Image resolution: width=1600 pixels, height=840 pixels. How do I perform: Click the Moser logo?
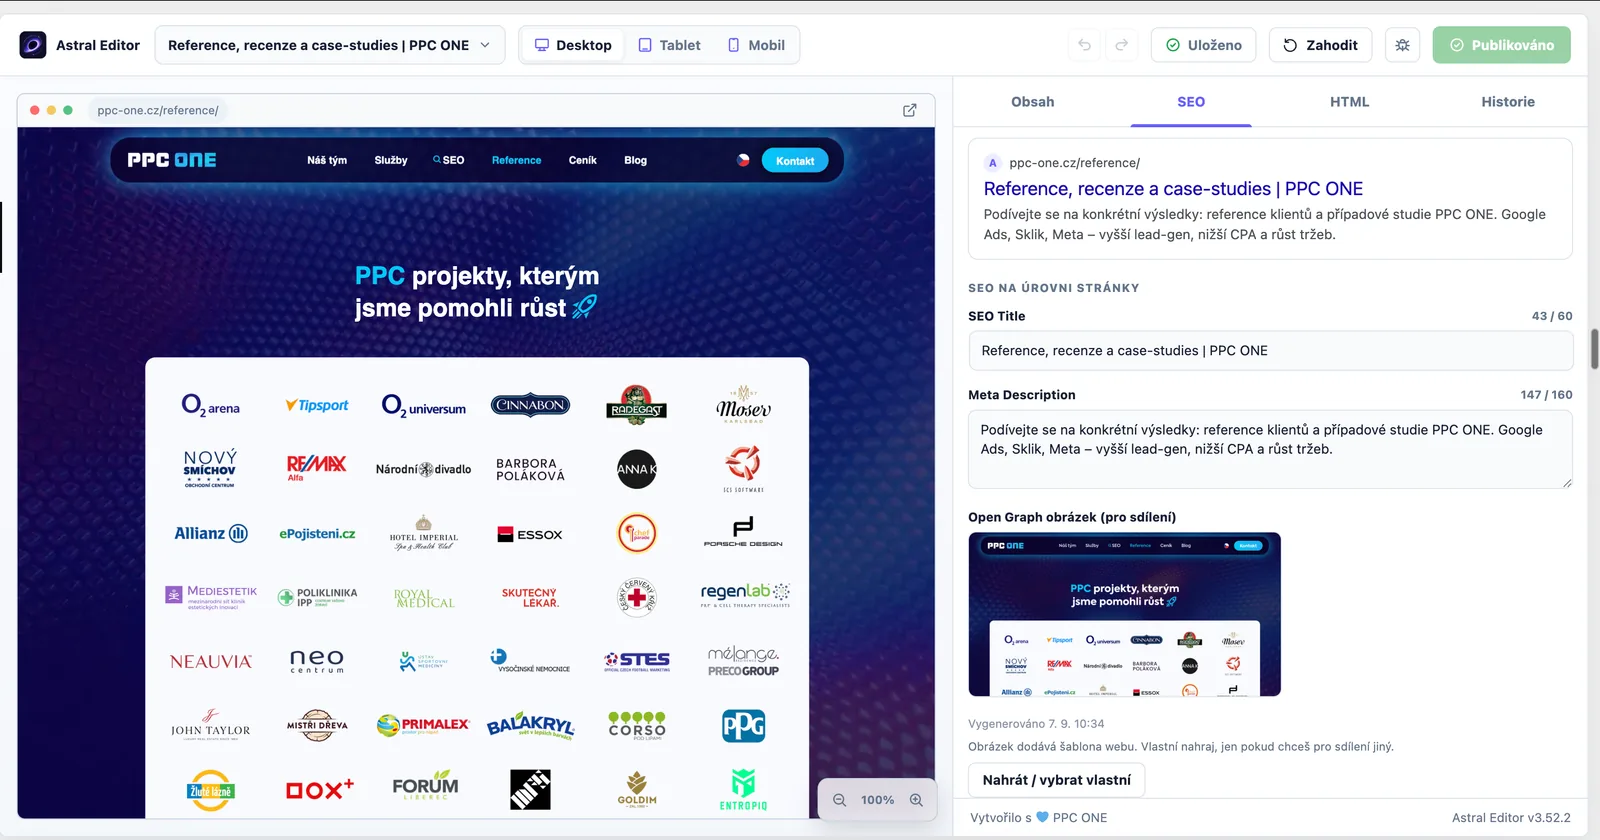tap(743, 405)
